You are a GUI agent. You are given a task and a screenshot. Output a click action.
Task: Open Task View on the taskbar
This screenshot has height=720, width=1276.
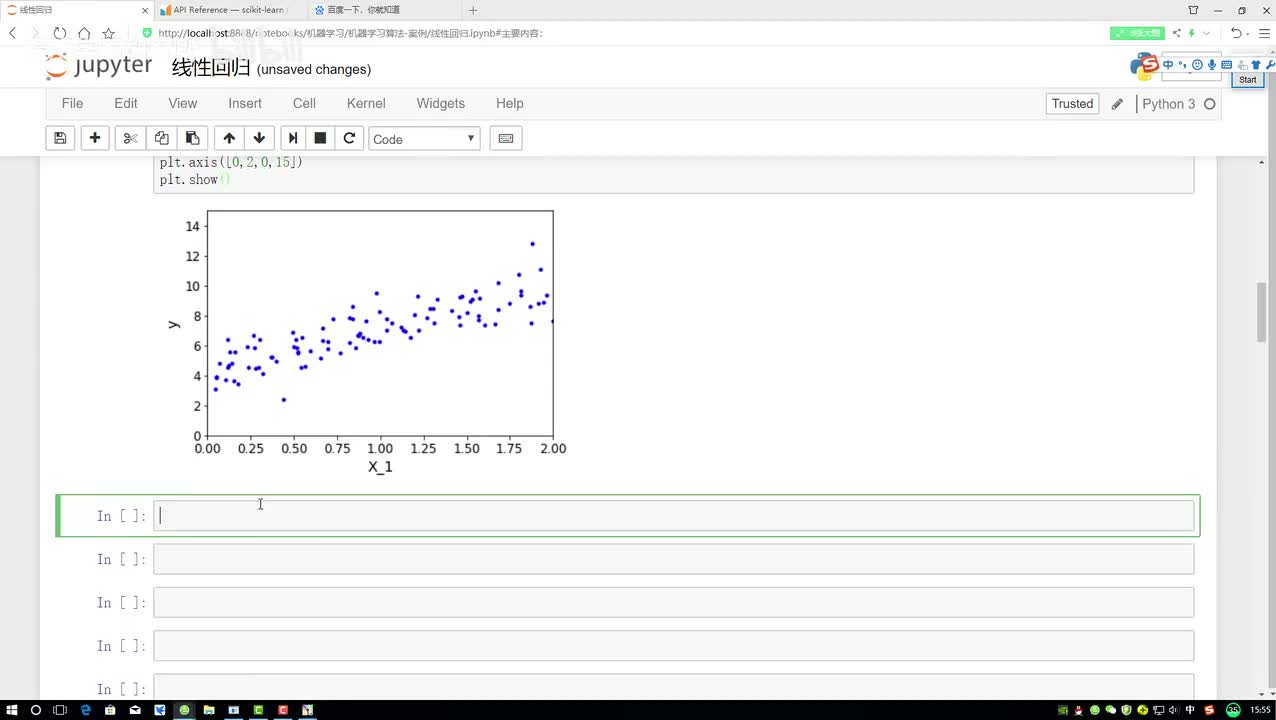(60, 710)
